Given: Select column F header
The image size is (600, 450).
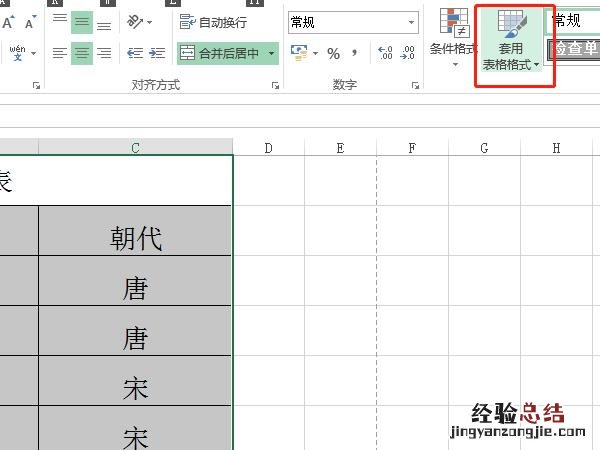Looking at the screenshot, I should [x=412, y=148].
